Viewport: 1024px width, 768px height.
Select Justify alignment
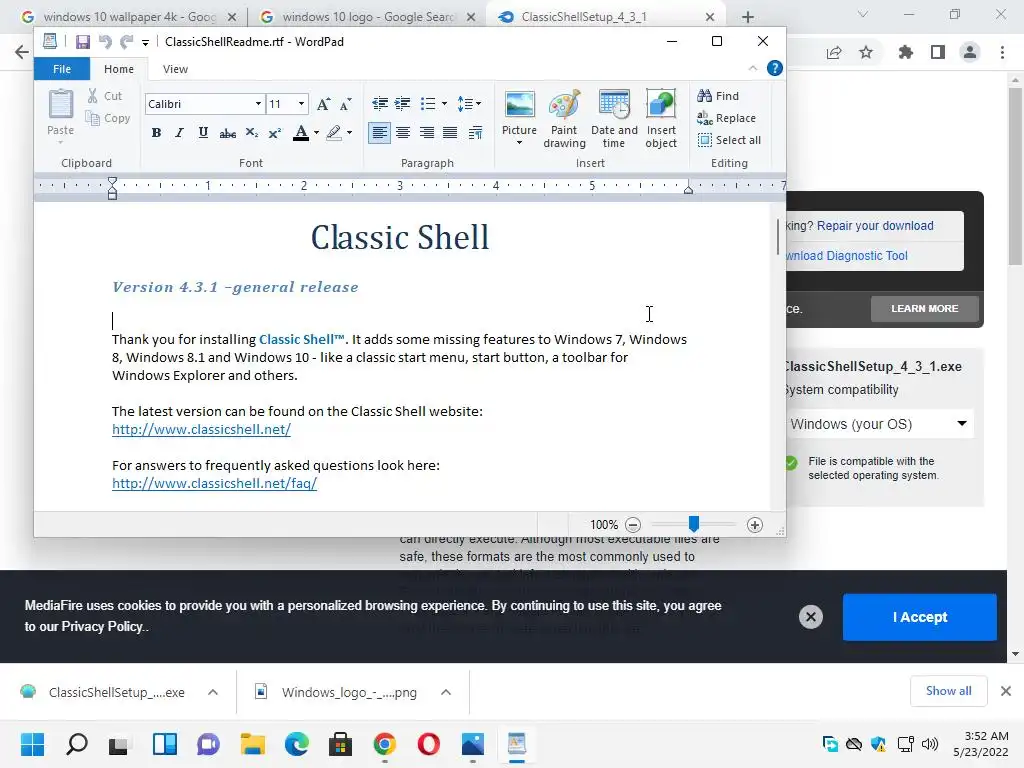(450, 133)
